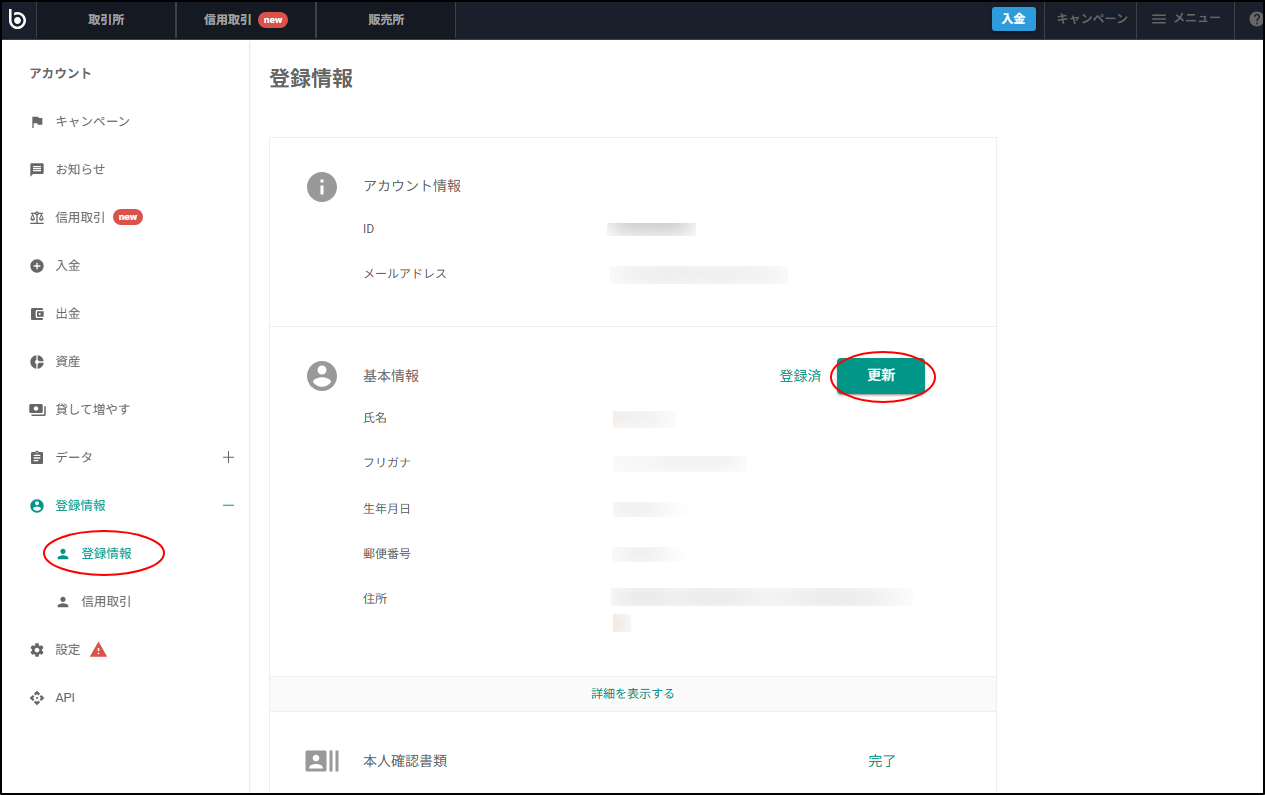Open the API sidebar icon
1265x795 pixels.
36,697
